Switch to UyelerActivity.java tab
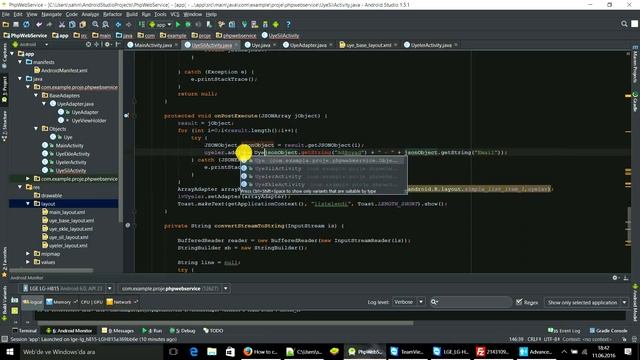Viewport: 640px width, 360px height. pyautogui.click(x=431, y=45)
